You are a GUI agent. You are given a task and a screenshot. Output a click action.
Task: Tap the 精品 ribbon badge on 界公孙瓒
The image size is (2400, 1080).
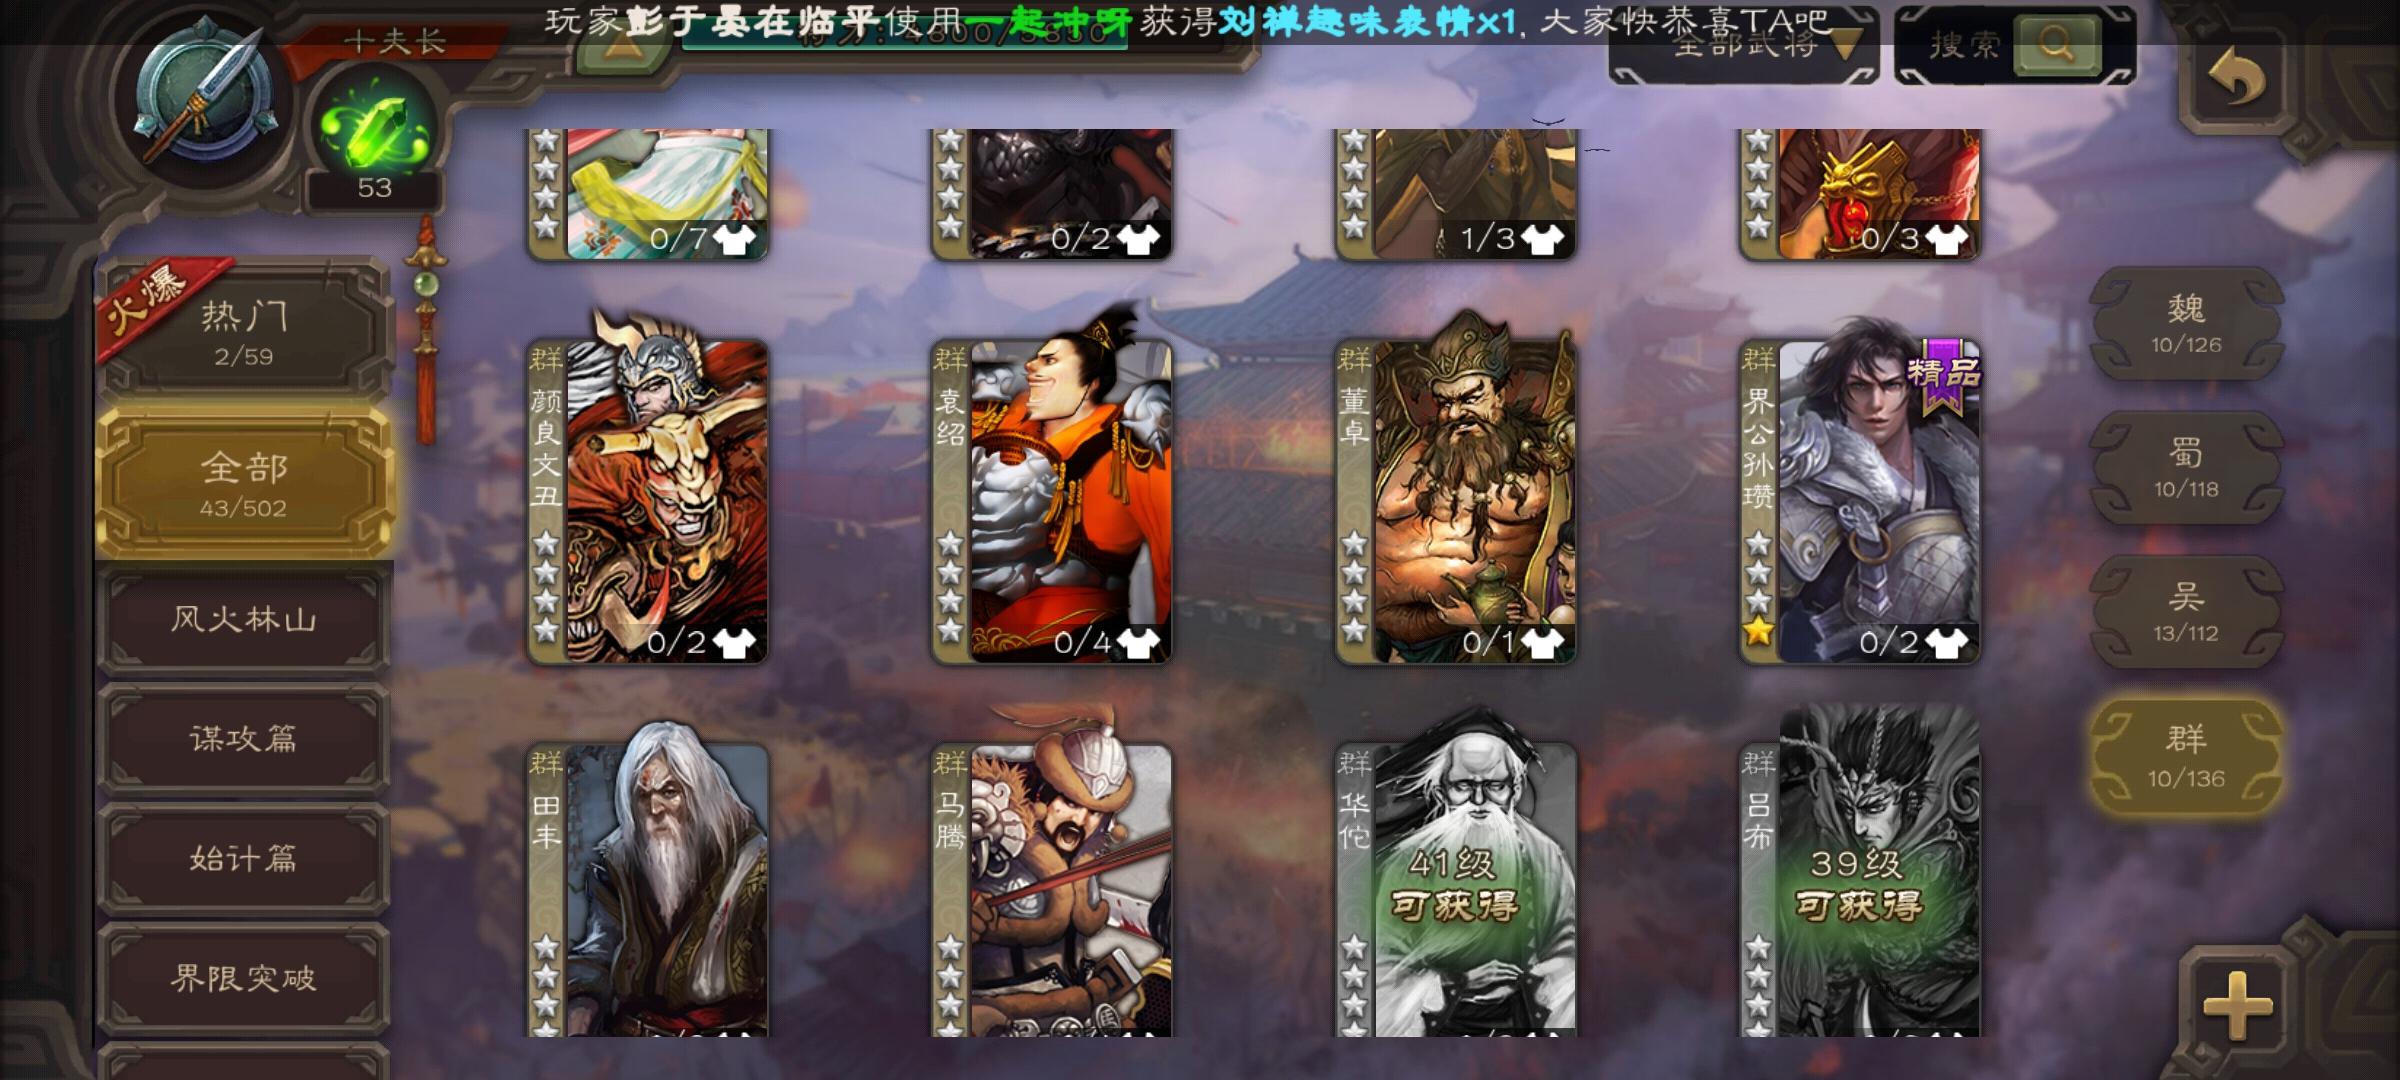1943,376
